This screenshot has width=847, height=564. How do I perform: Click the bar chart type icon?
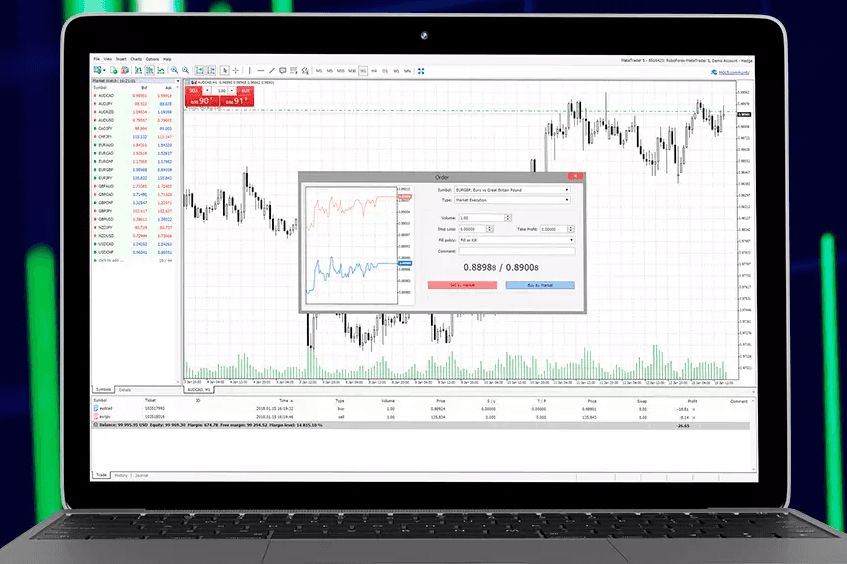point(138,70)
